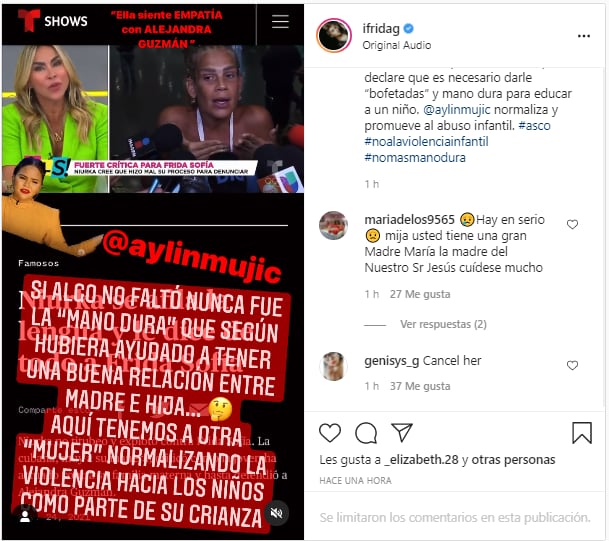The width and height of the screenshot is (609, 541).
Task: Like the post with the heart icon
Action: tap(330, 433)
